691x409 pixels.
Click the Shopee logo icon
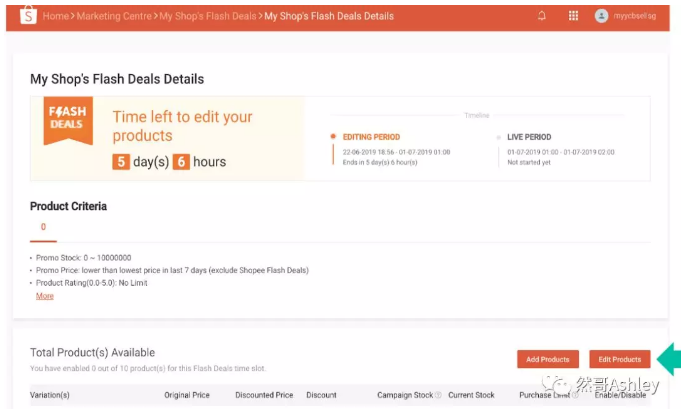click(x=28, y=15)
